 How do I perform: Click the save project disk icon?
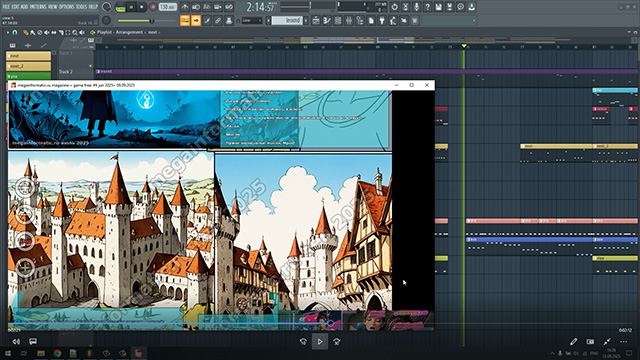(438, 7)
